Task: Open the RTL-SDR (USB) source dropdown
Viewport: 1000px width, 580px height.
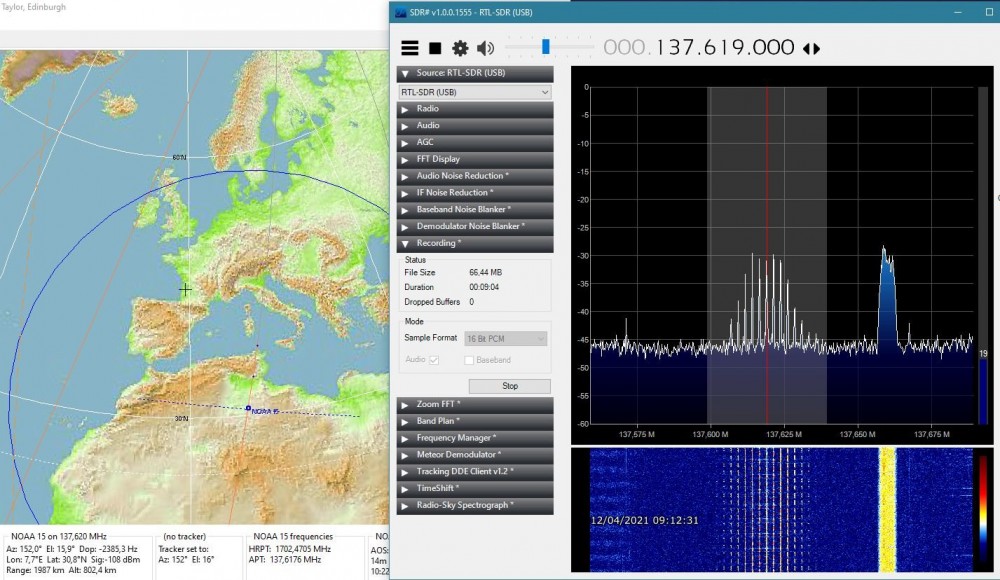Action: coord(474,92)
